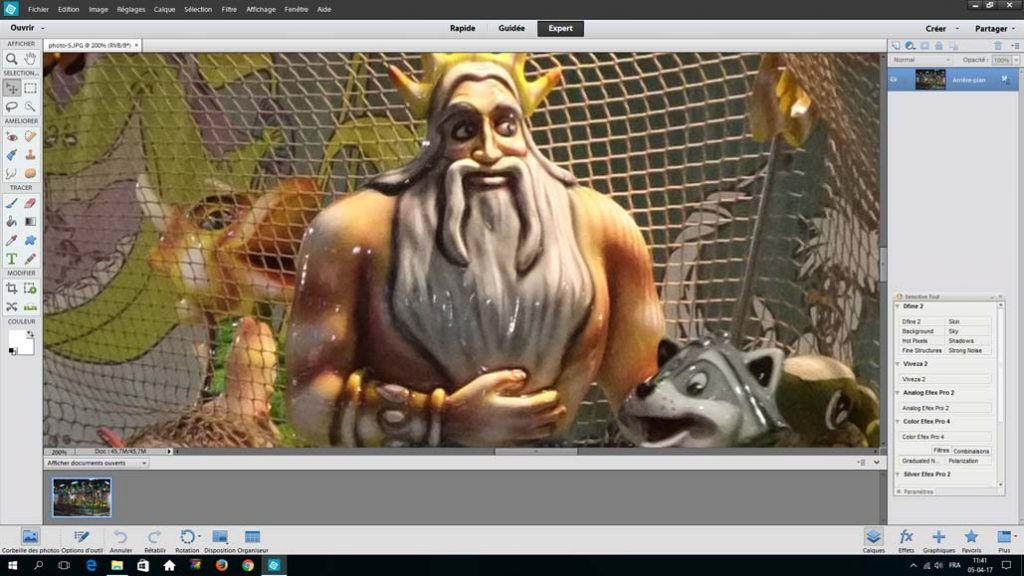1024x576 pixels.
Task: Select the Content-Aware Move tool
Action: pos(12,306)
